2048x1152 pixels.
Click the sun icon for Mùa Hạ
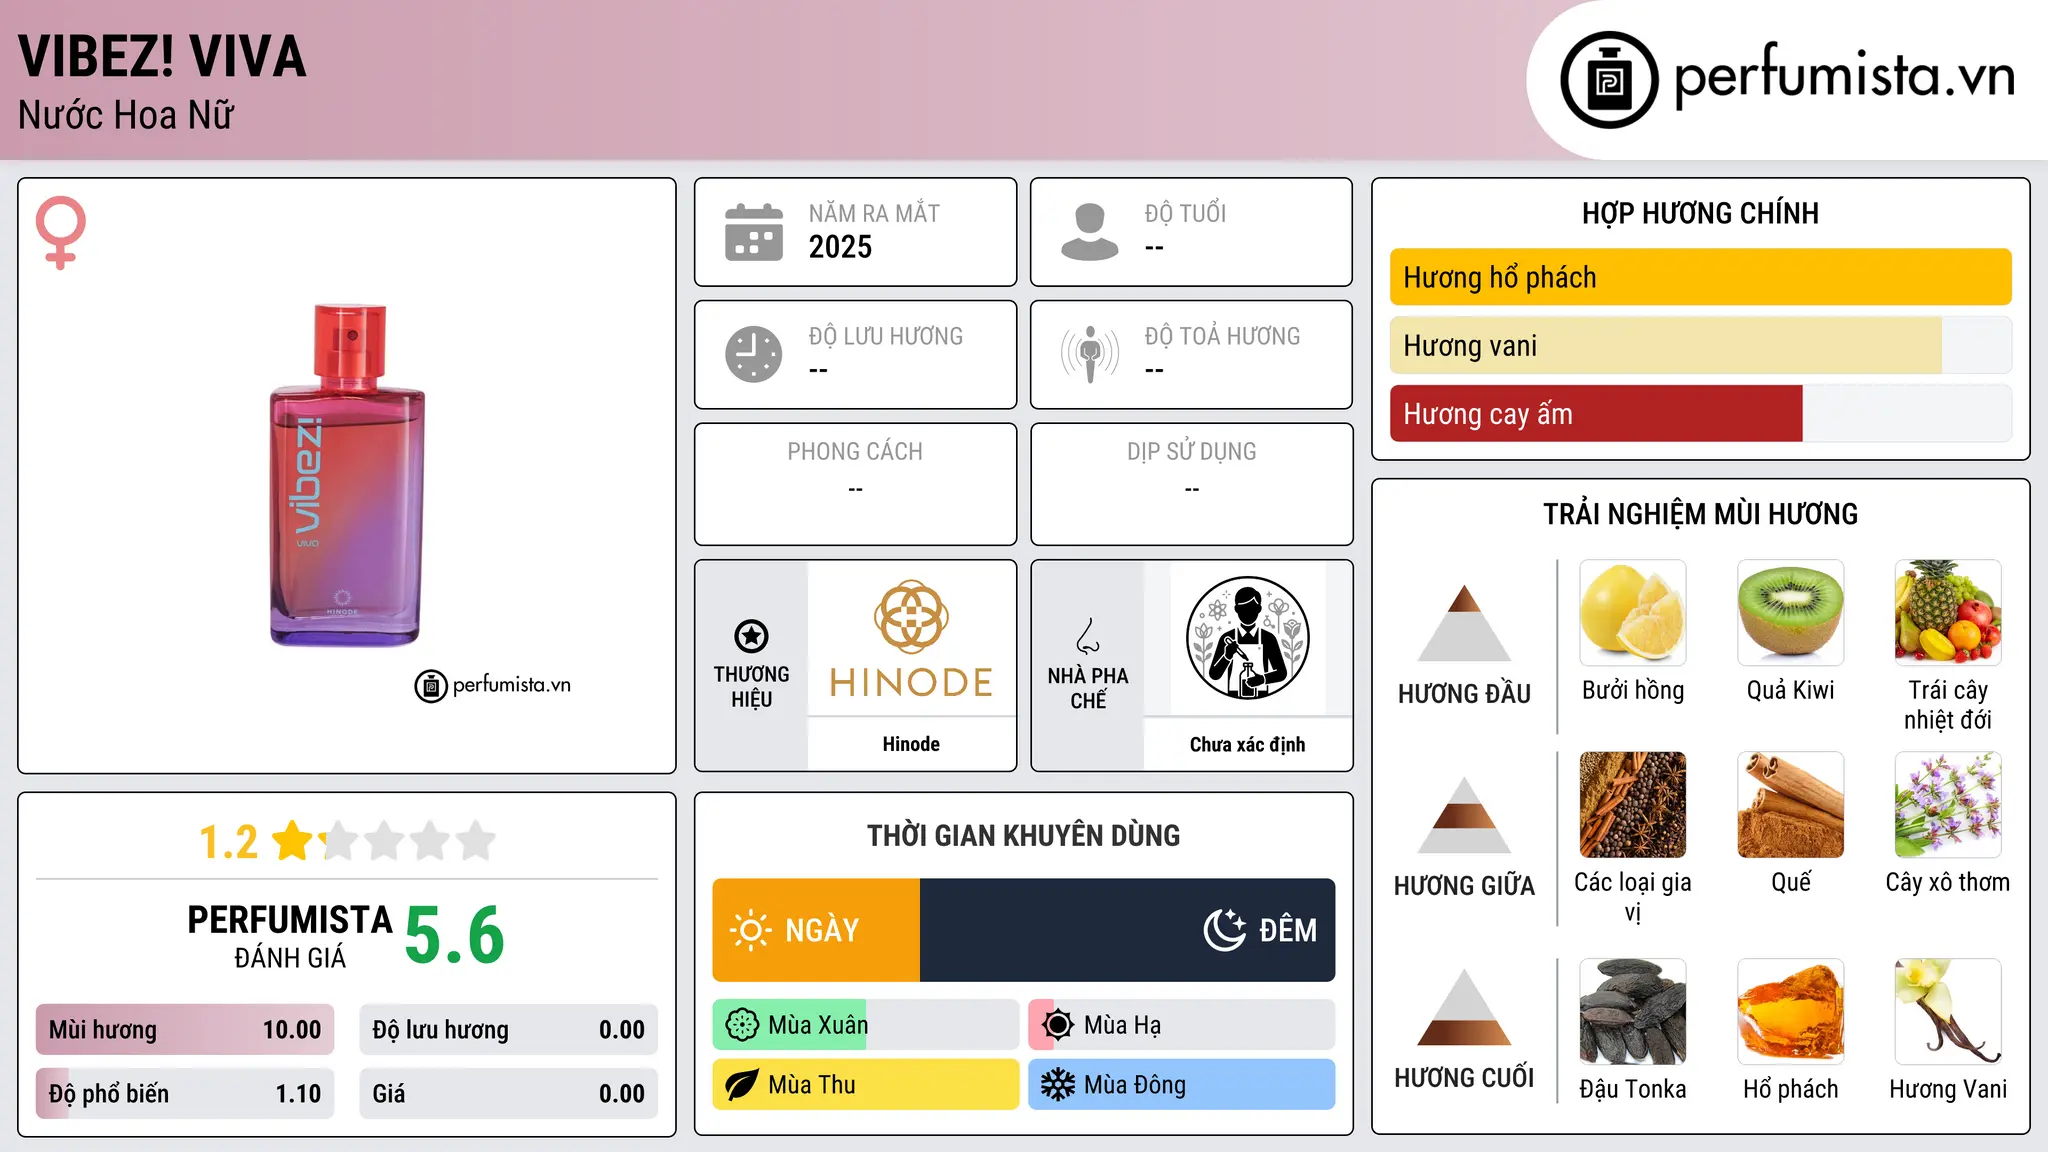(x=1058, y=1025)
